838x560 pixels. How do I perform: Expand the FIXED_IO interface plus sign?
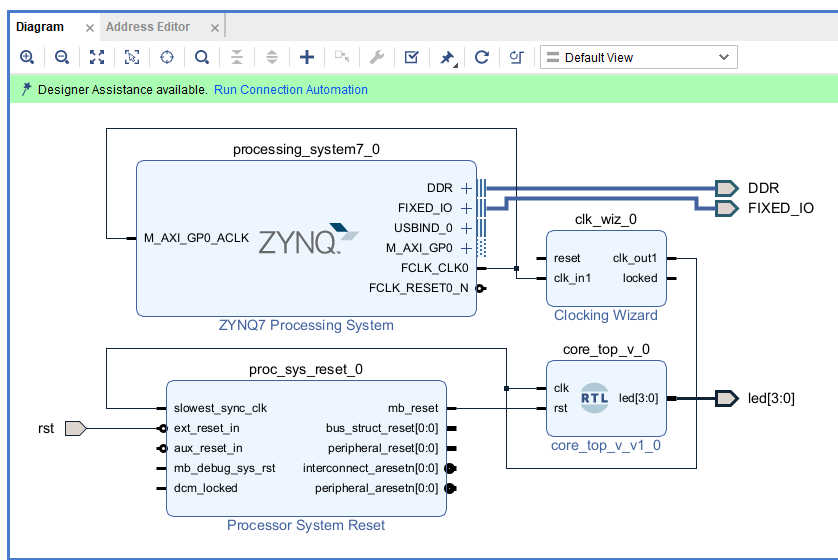[x=466, y=208]
